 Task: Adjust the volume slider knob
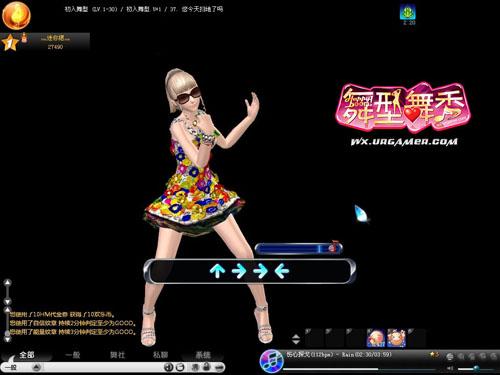pyautogui.click(x=476, y=368)
